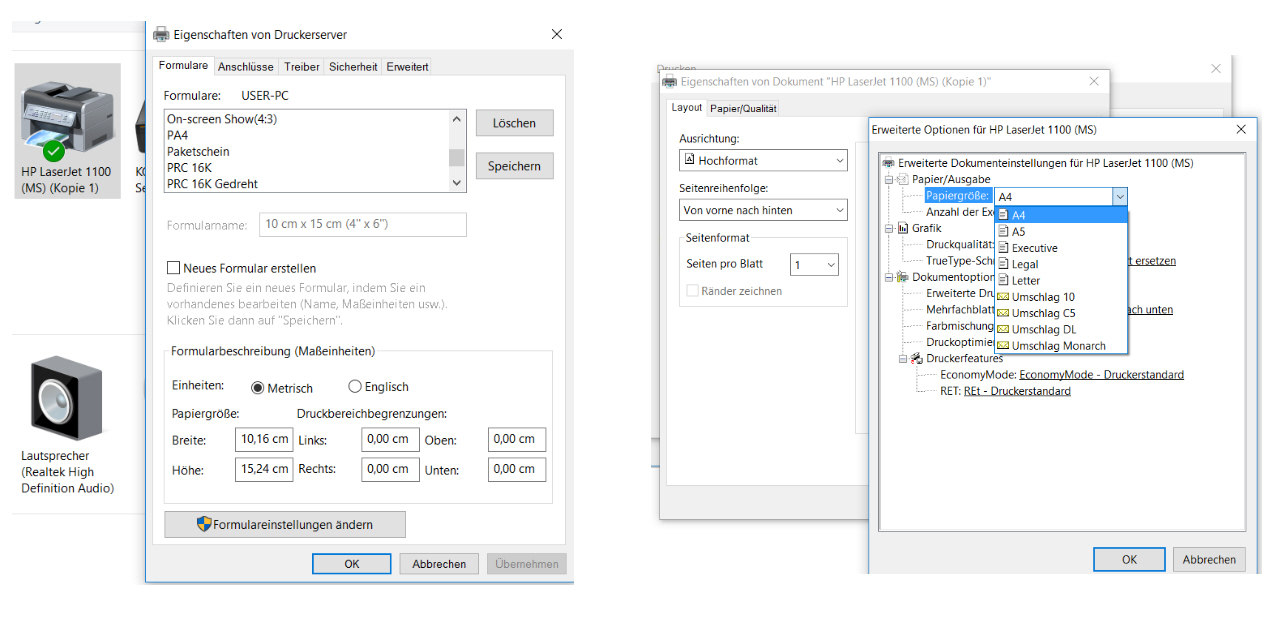The image size is (1280, 622).
Task: Choose Umschlag DL from the Papiergröße list
Action: (x=1061, y=329)
